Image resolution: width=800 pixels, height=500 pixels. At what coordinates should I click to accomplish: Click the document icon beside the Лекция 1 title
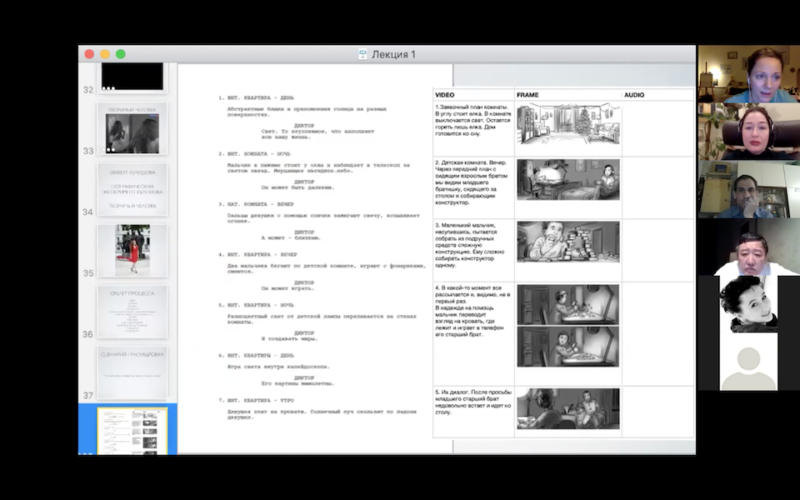click(x=362, y=54)
